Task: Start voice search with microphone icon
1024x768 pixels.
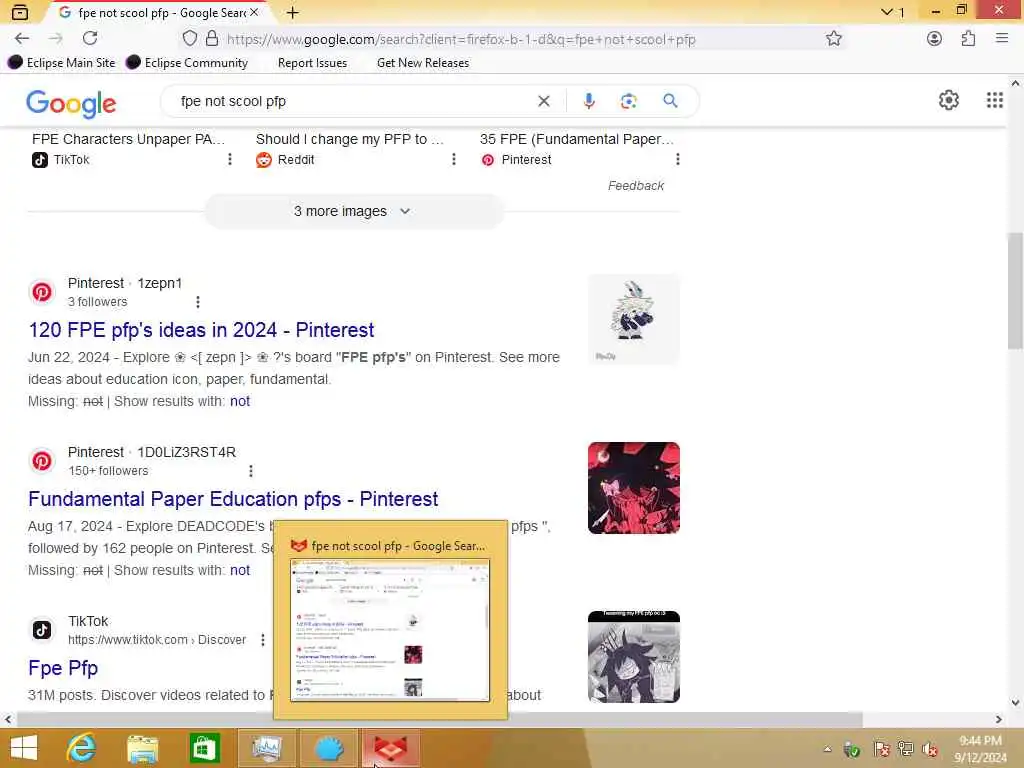Action: click(x=588, y=101)
